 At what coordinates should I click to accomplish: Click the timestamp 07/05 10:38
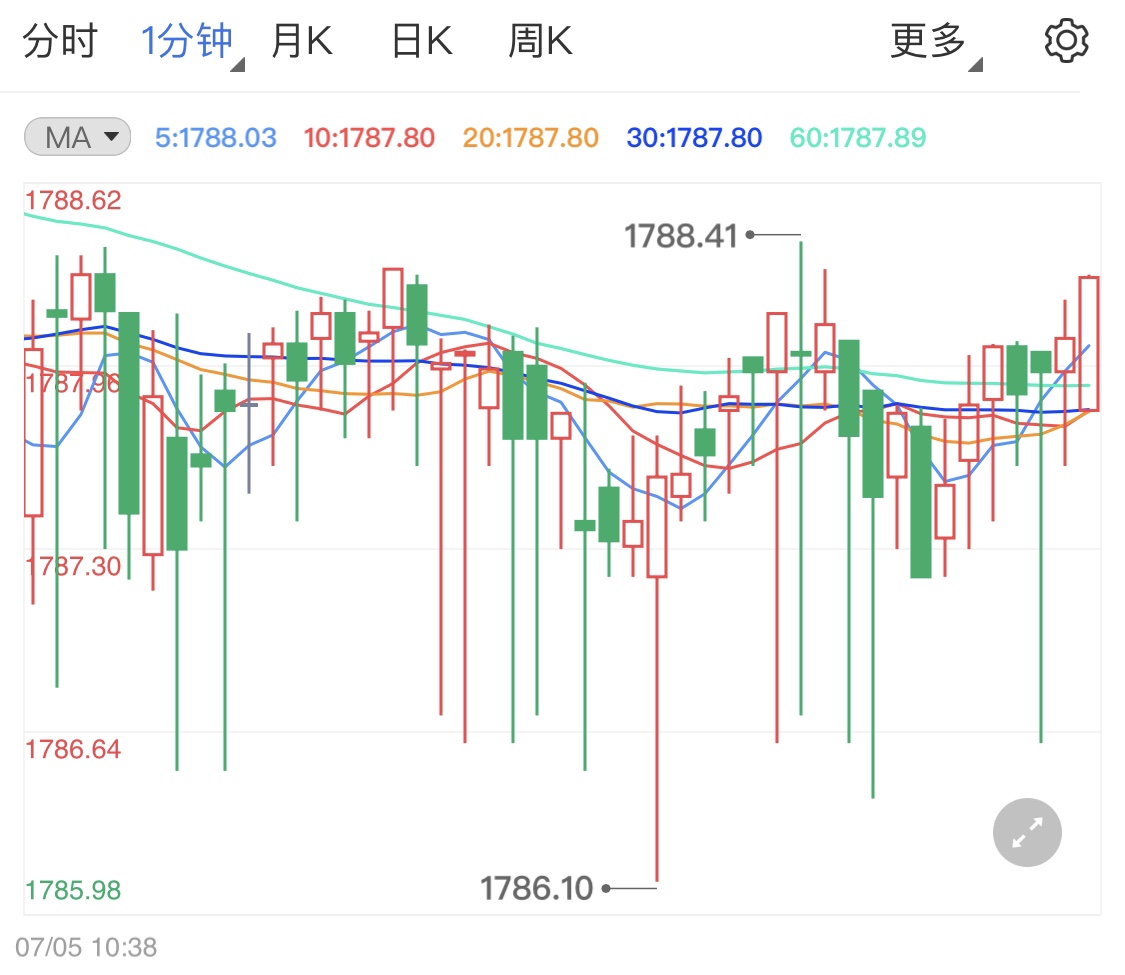pyautogui.click(x=86, y=947)
